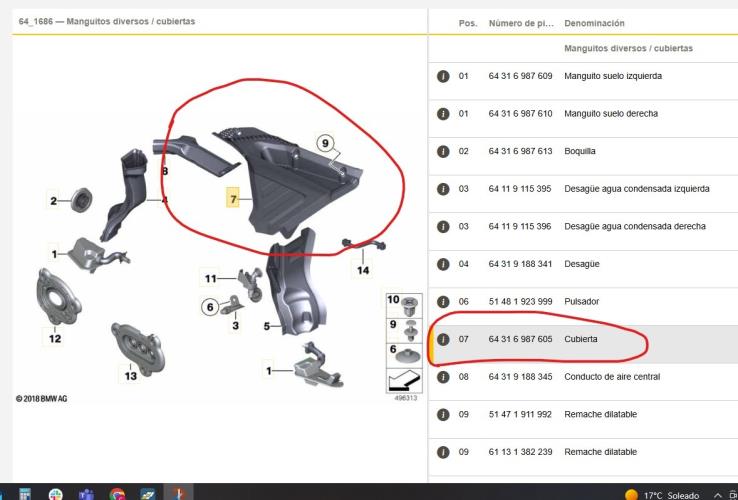Screen dimensions: 738x500
Task: Select circled position 9 label in diagram
Action: pyautogui.click(x=325, y=143)
